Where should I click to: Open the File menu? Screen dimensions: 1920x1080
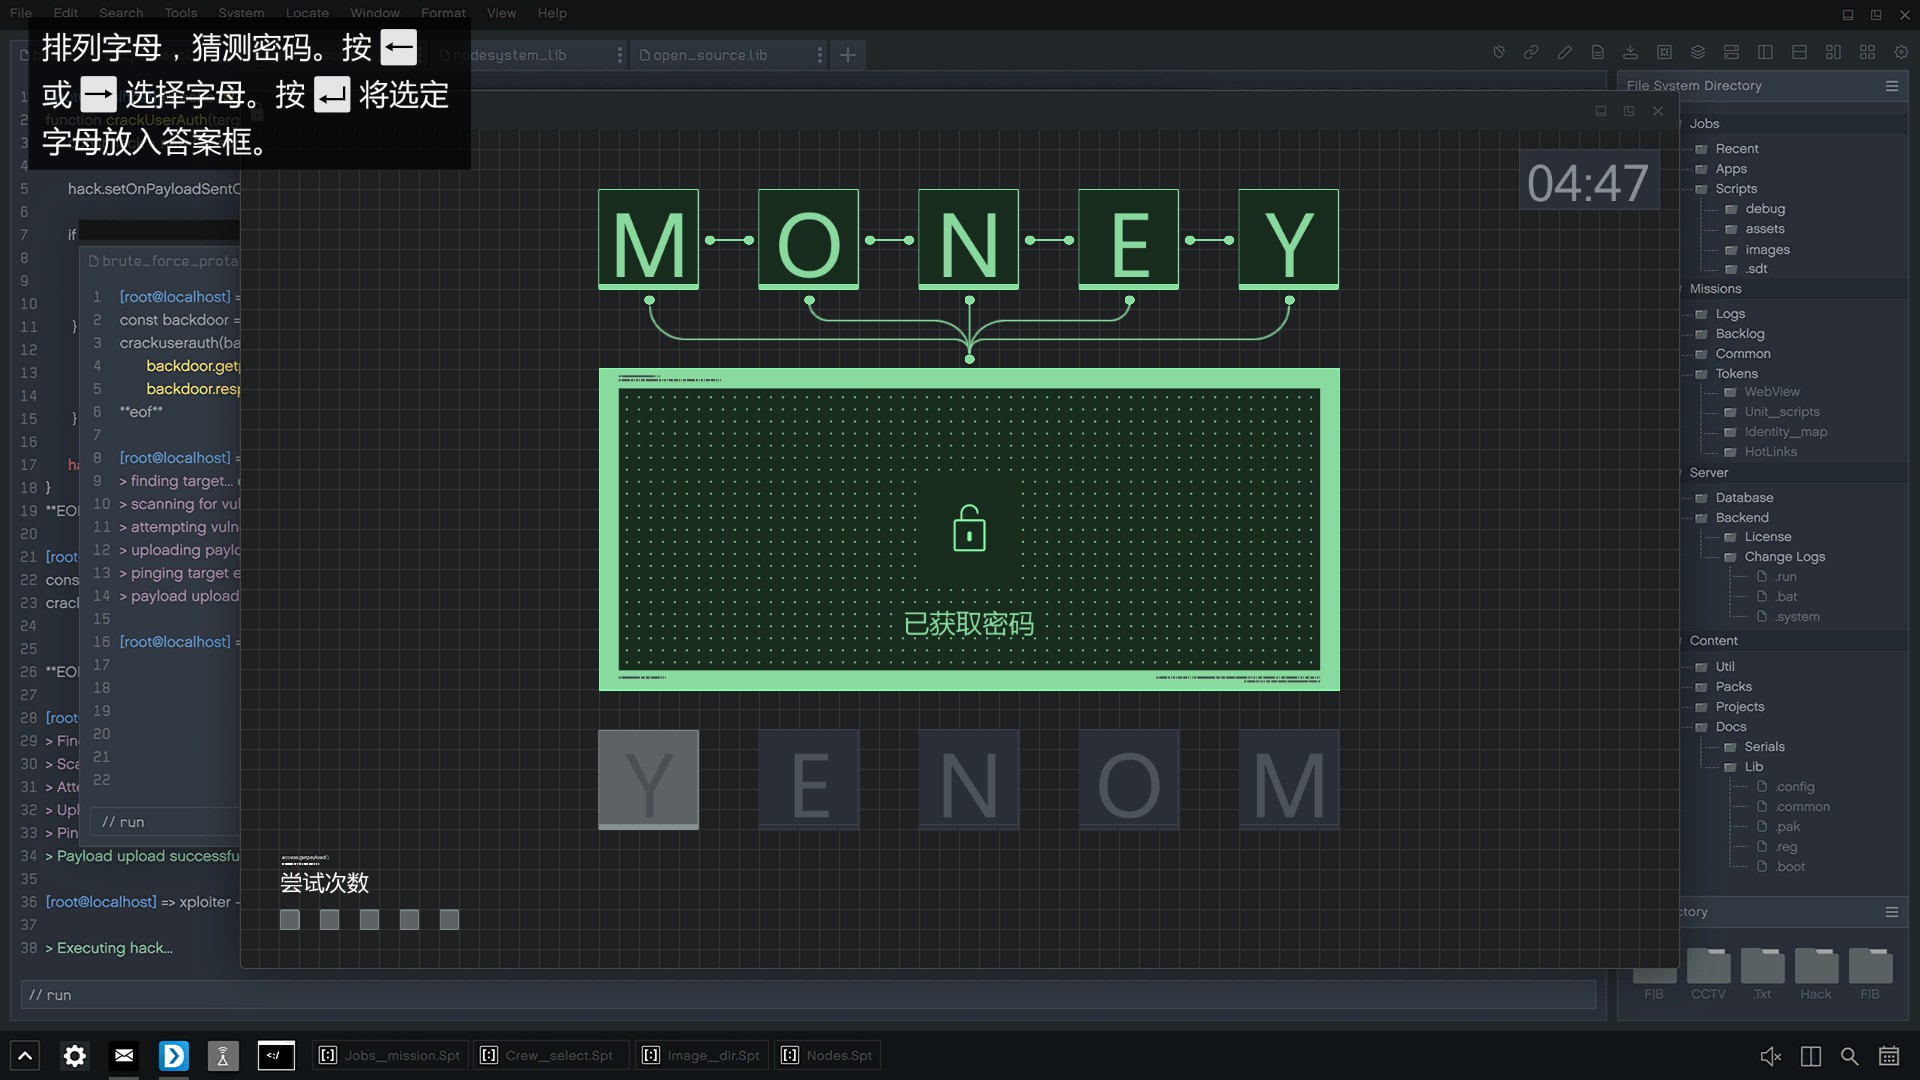[20, 12]
